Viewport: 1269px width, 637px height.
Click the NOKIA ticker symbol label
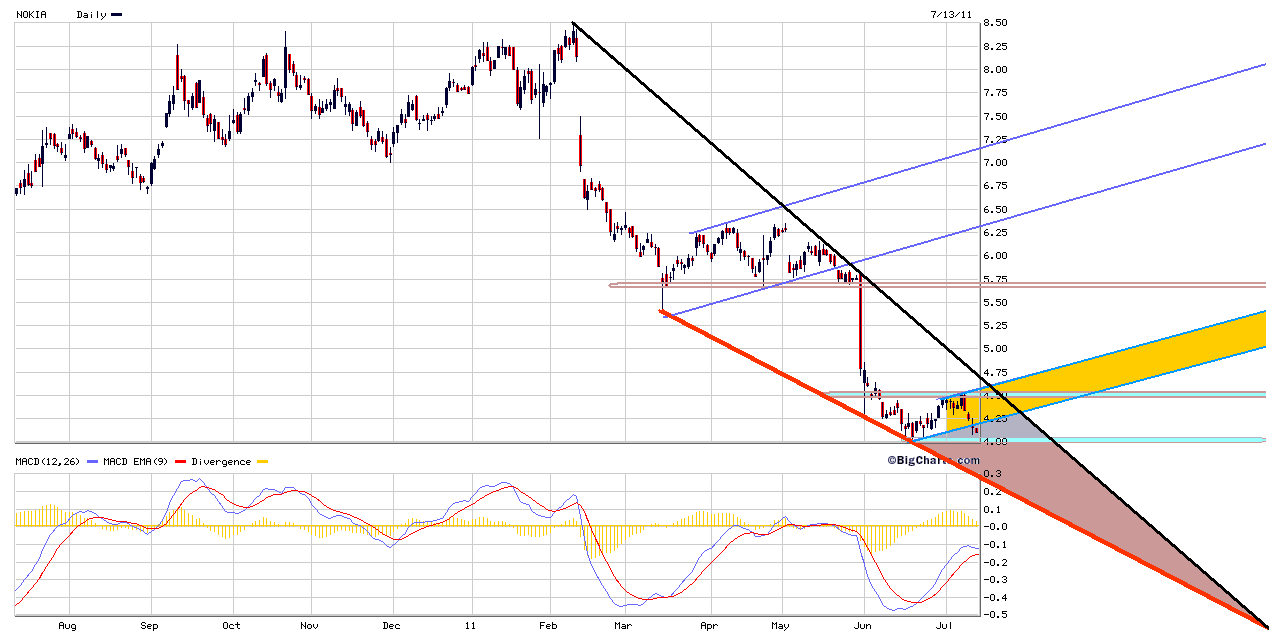pyautogui.click(x=31, y=15)
